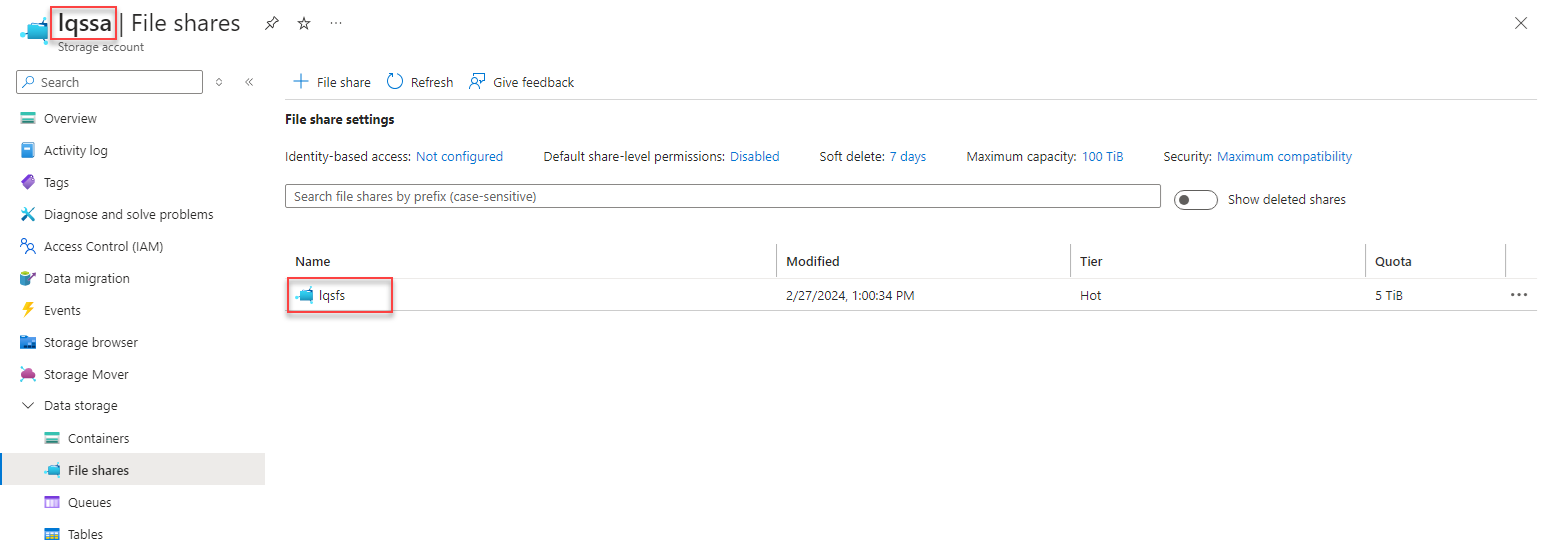Close the File shares blade

(x=1521, y=23)
